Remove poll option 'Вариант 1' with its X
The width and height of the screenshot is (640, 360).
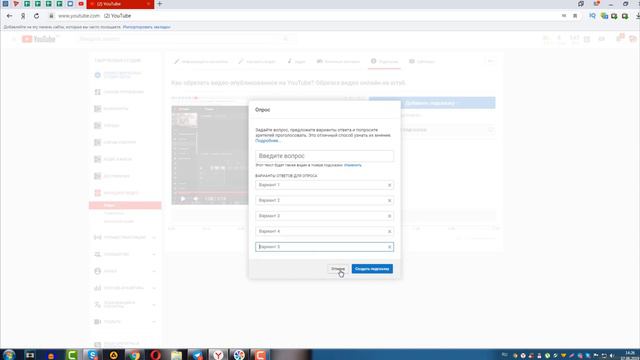(389, 185)
